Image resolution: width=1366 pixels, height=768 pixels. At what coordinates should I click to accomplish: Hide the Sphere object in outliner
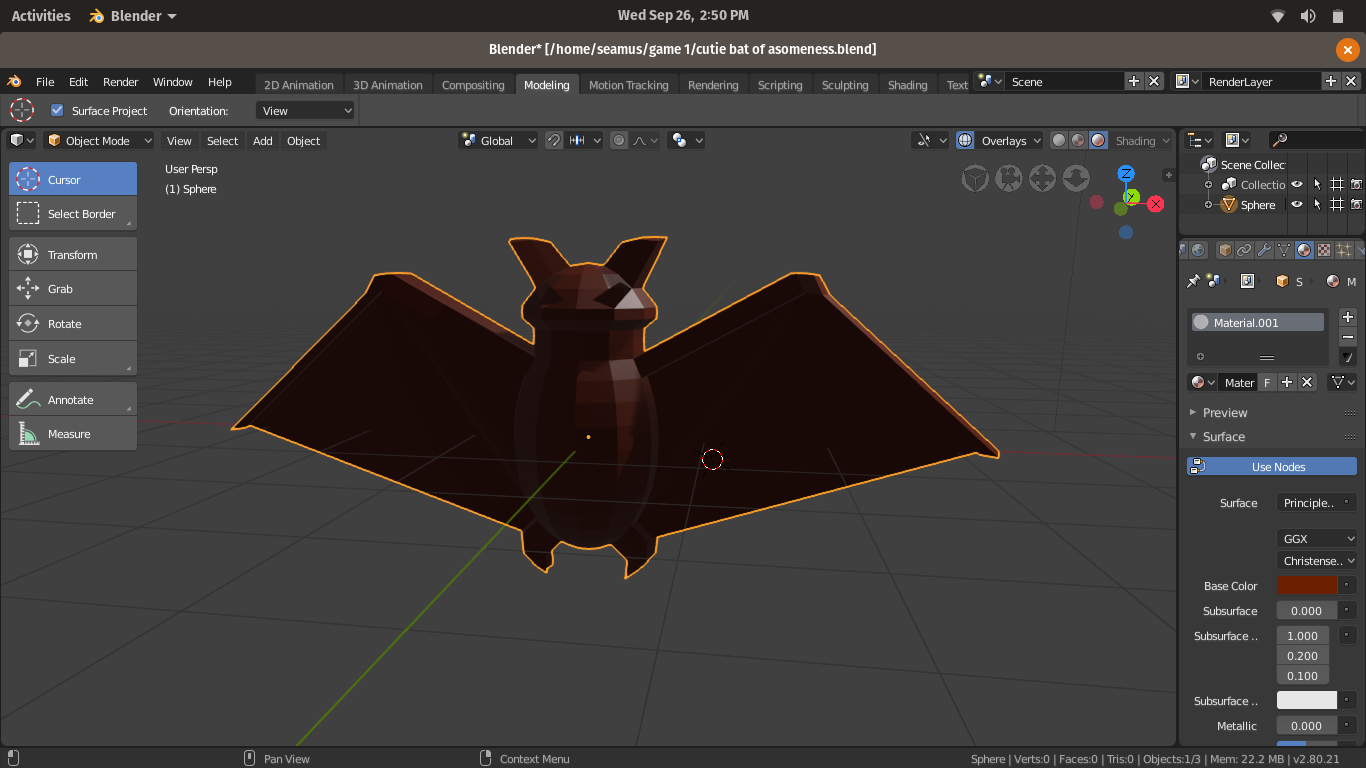(x=1296, y=204)
